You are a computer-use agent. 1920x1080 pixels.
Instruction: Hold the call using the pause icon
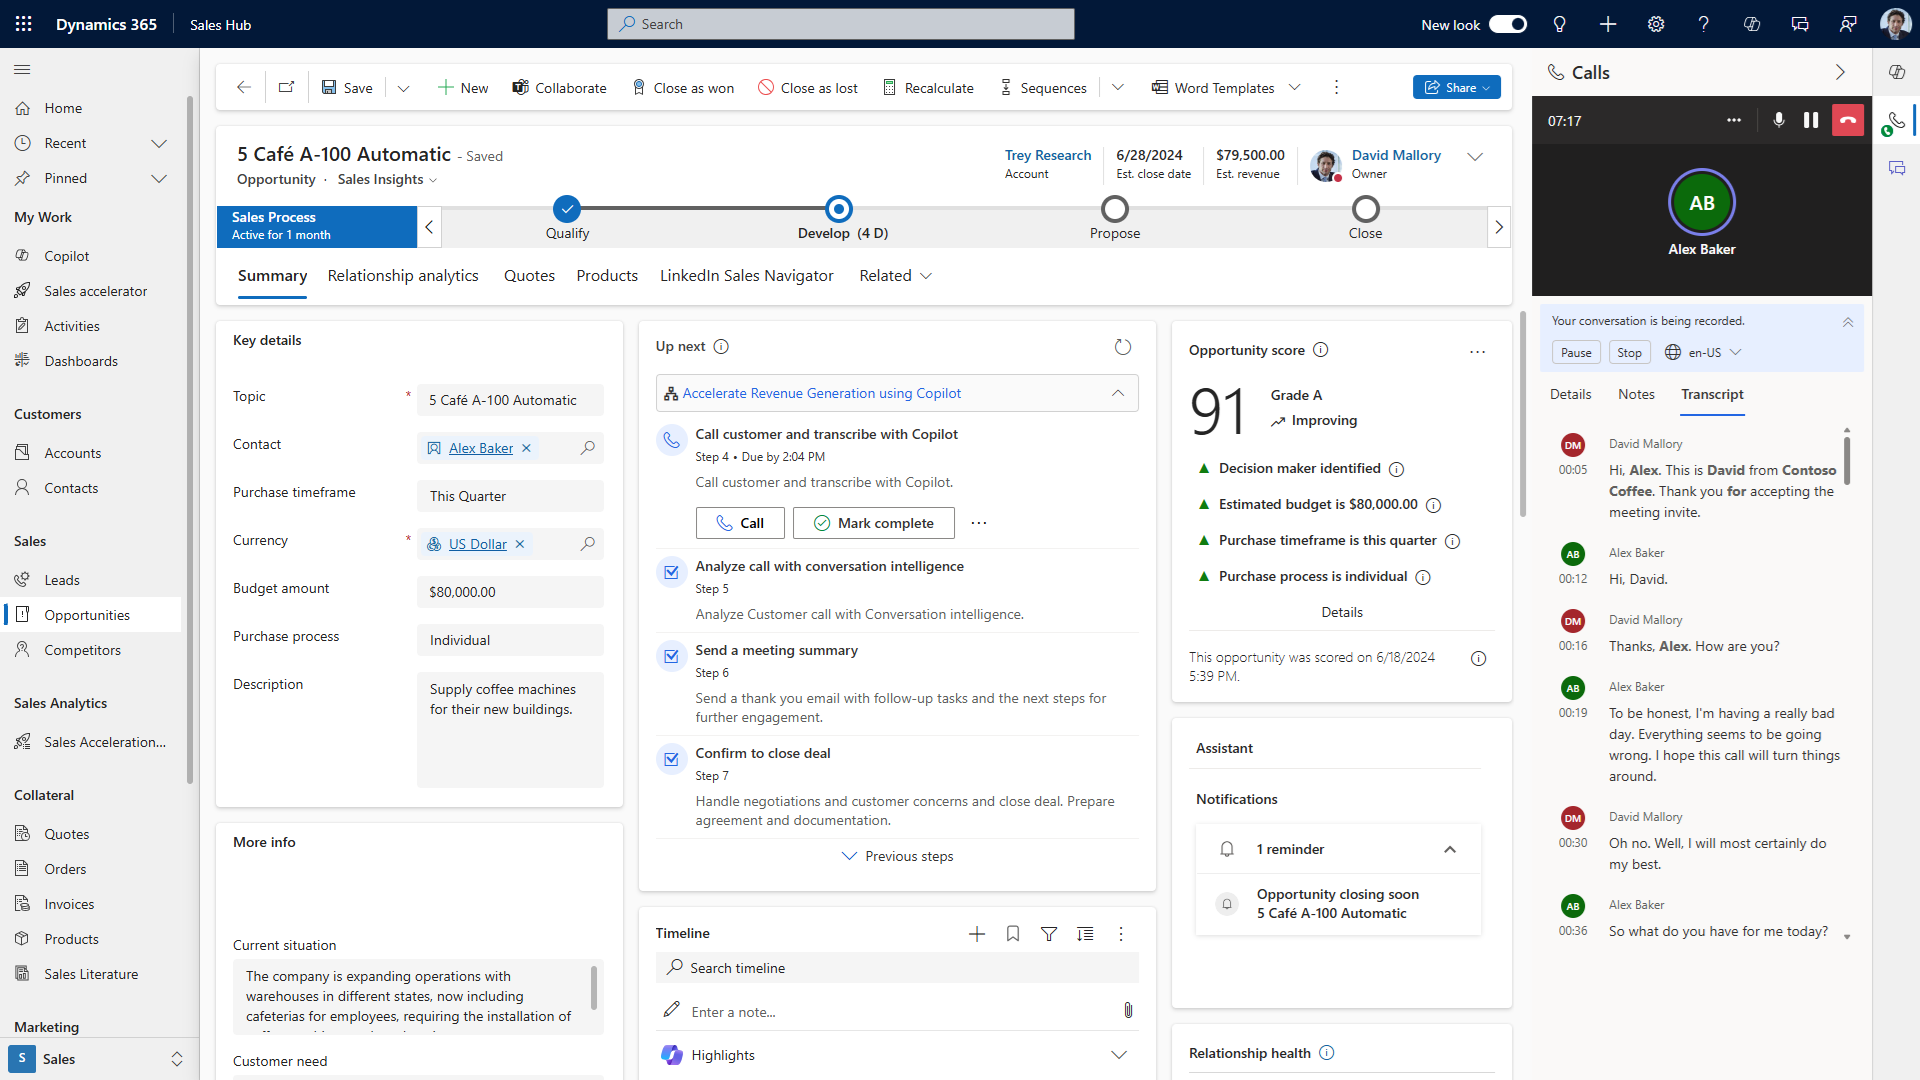[x=1811, y=120]
